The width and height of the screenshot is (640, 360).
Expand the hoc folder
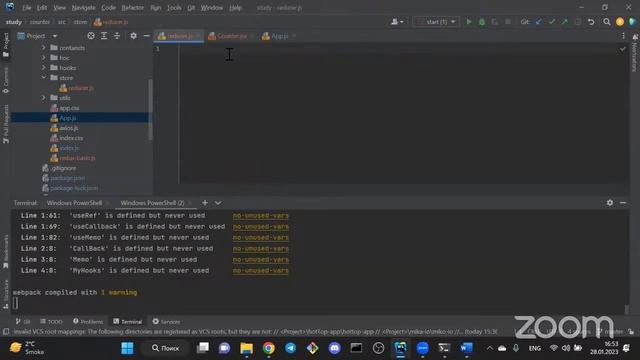[44, 58]
